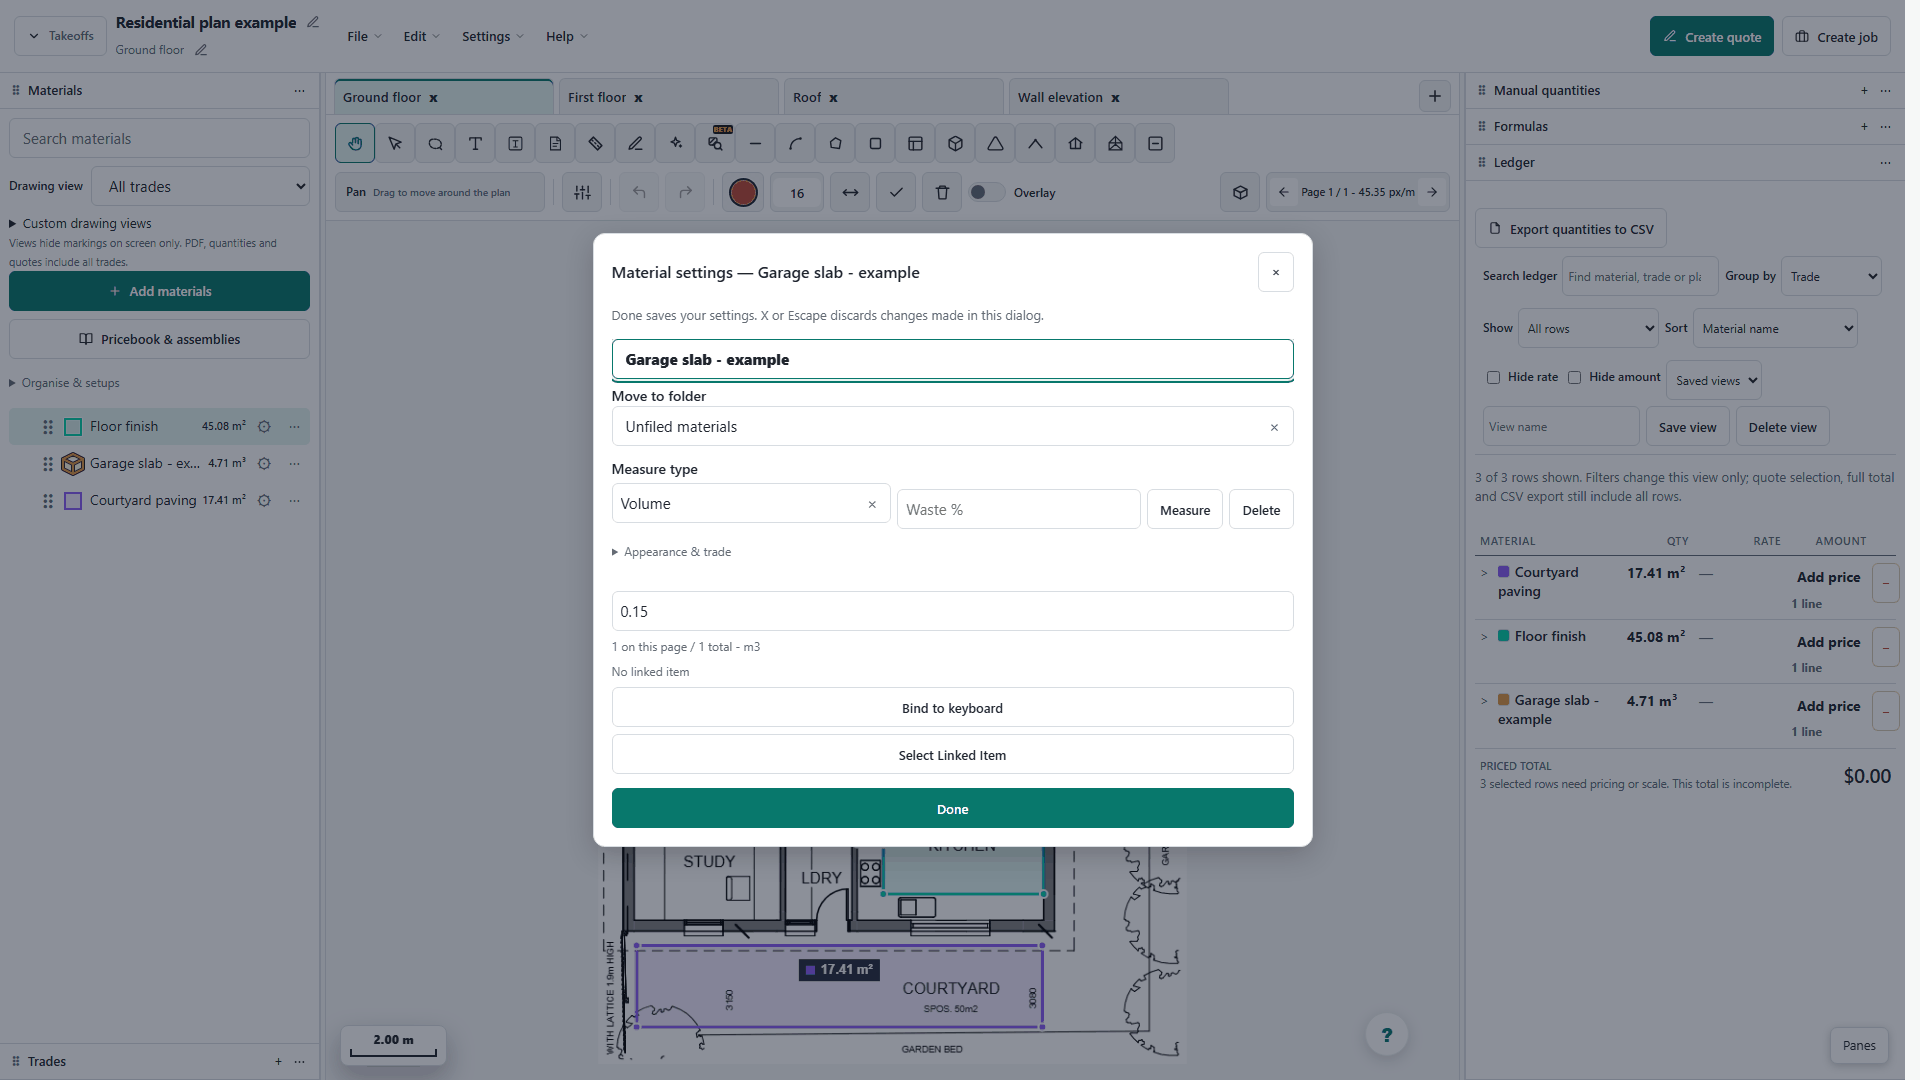The image size is (1920, 1080).
Task: Click Bind to keyboard
Action: (x=952, y=708)
